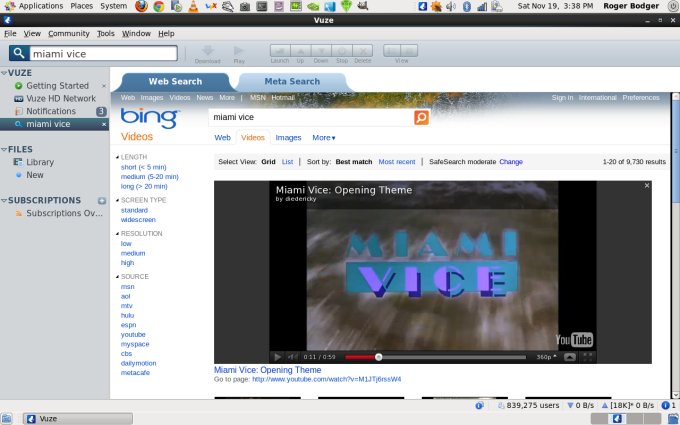
Task: Click the video progress slider knob
Action: (x=379, y=357)
